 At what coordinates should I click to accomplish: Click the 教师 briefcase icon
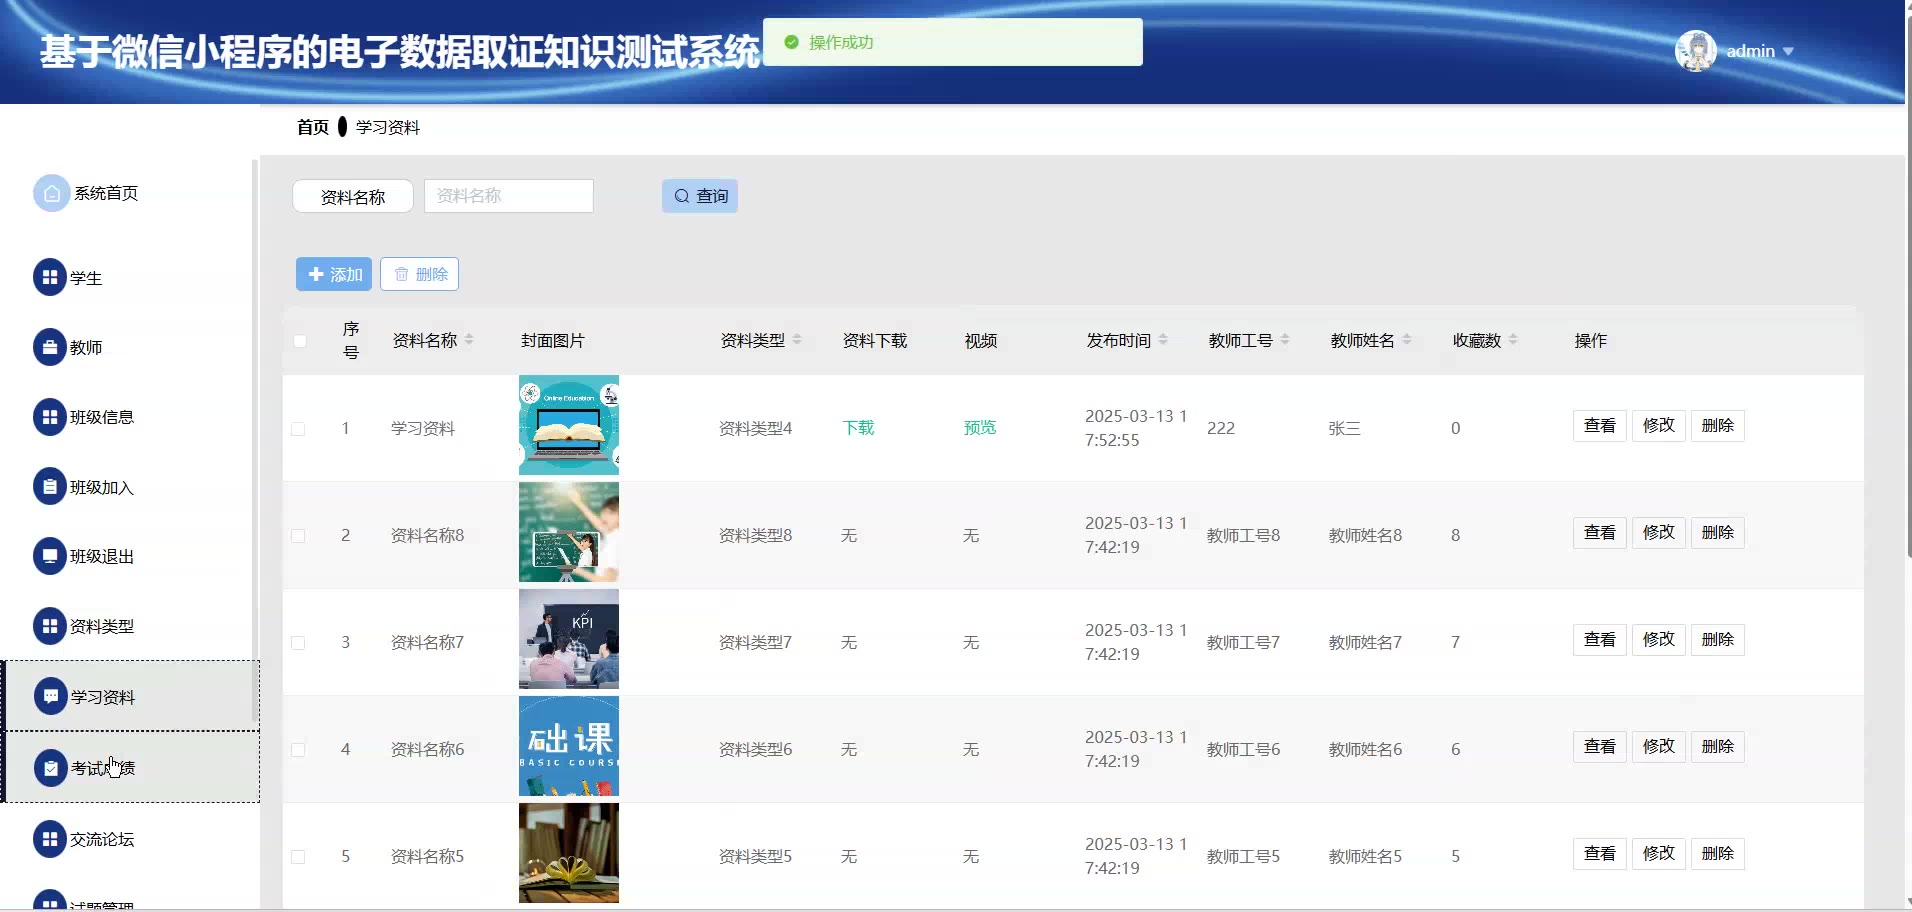click(x=49, y=348)
